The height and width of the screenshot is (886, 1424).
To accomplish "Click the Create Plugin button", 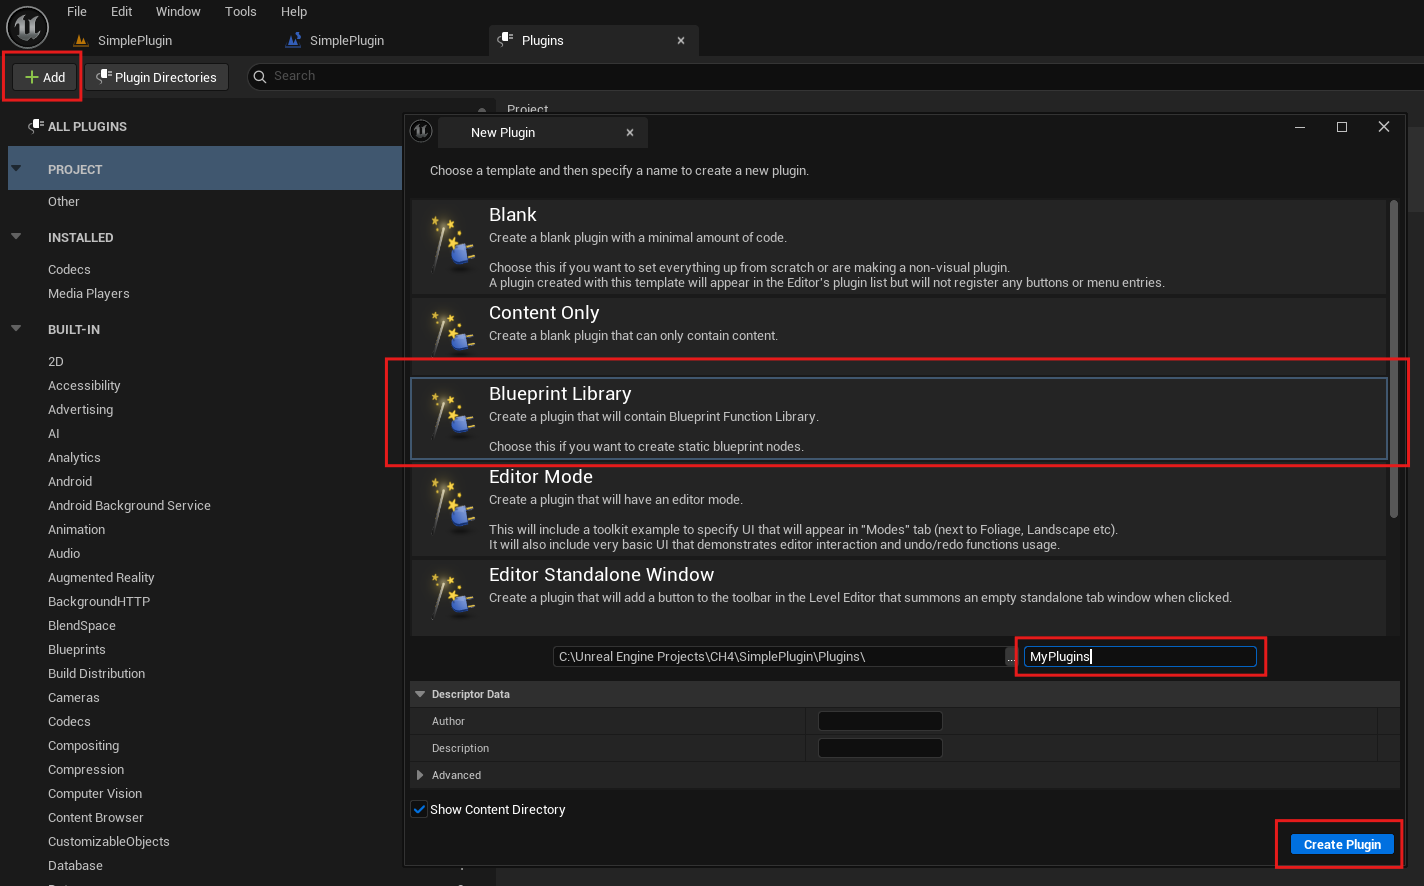I will (x=1342, y=844).
